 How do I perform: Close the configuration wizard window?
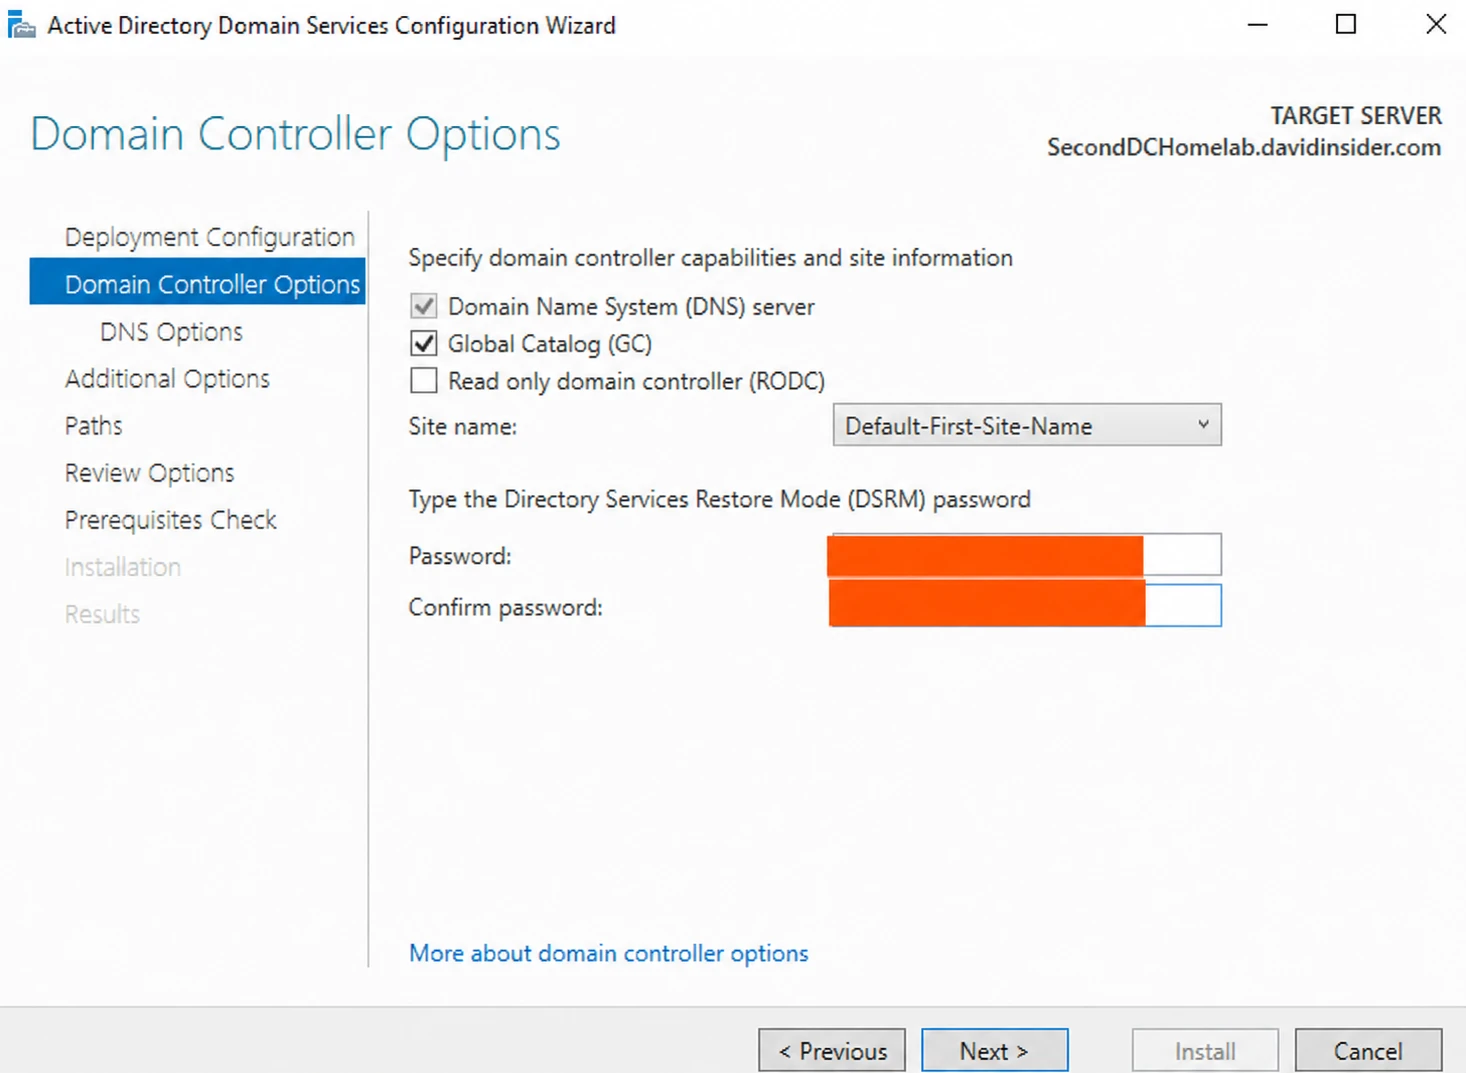(1436, 25)
